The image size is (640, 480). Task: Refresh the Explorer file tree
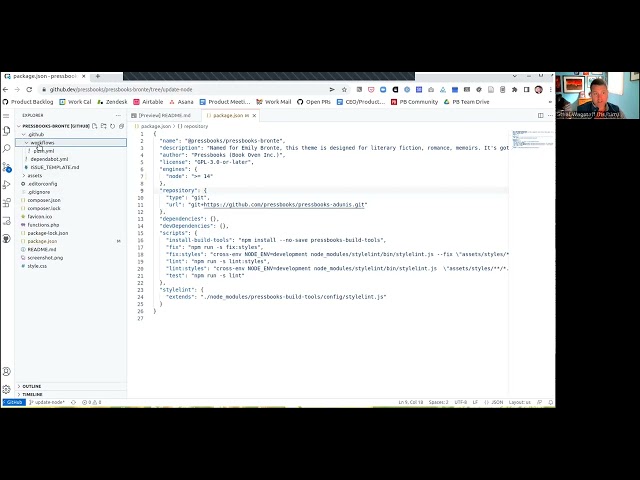pos(113,126)
